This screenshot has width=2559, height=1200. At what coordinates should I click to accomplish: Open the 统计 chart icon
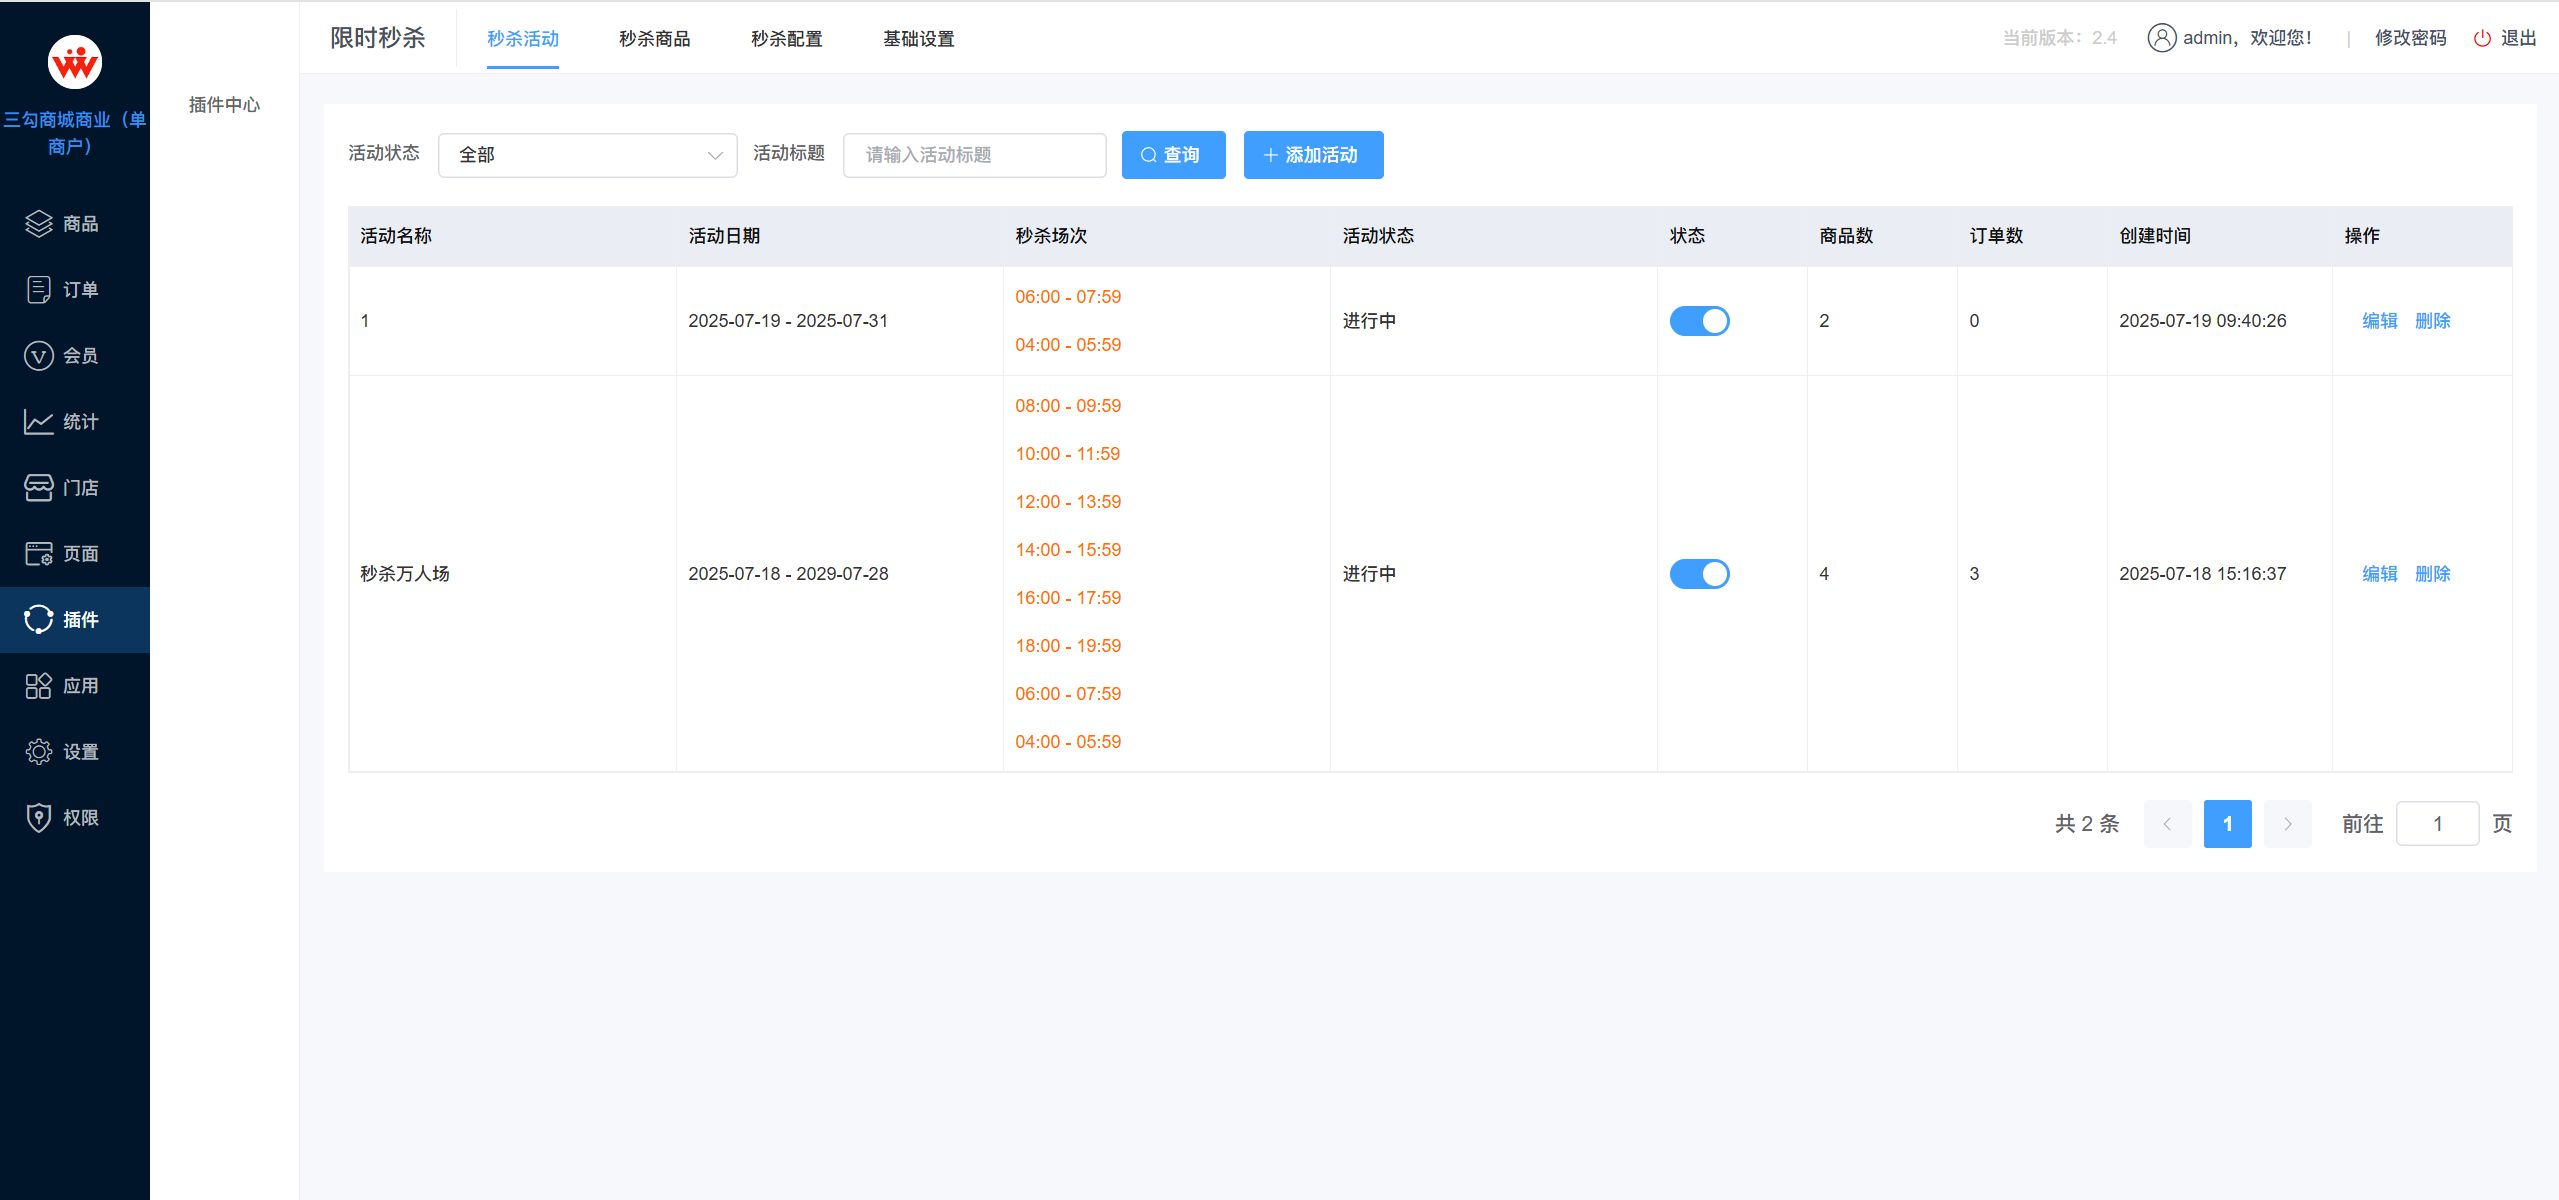(x=38, y=422)
